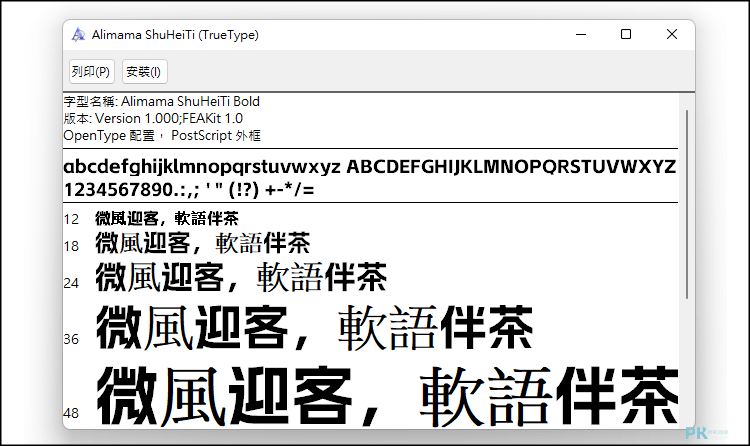Screen dimensions: 750x446
Task: Click the vertical scrollbar thumb
Action: 687,204
